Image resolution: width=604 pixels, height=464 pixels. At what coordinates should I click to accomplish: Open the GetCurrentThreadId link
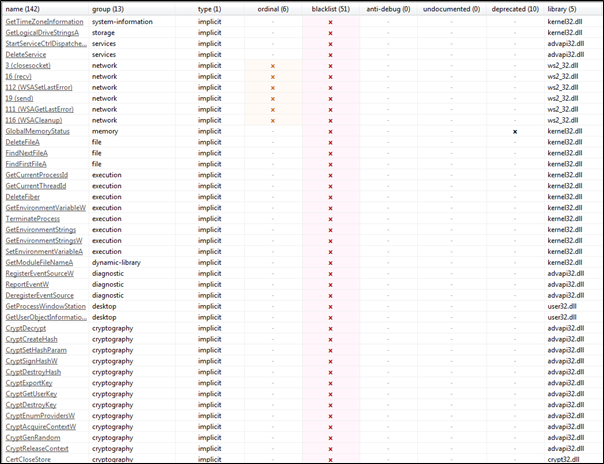(36, 186)
